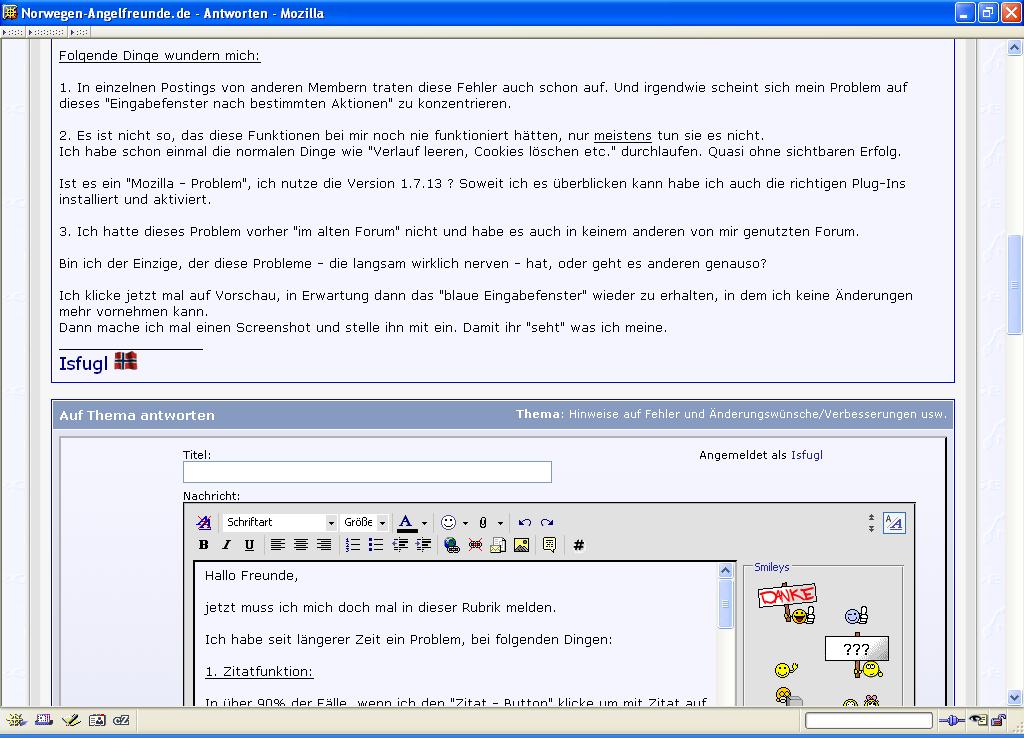Expand the smiley picker dropdown arrow

pyautogui.click(x=465, y=523)
